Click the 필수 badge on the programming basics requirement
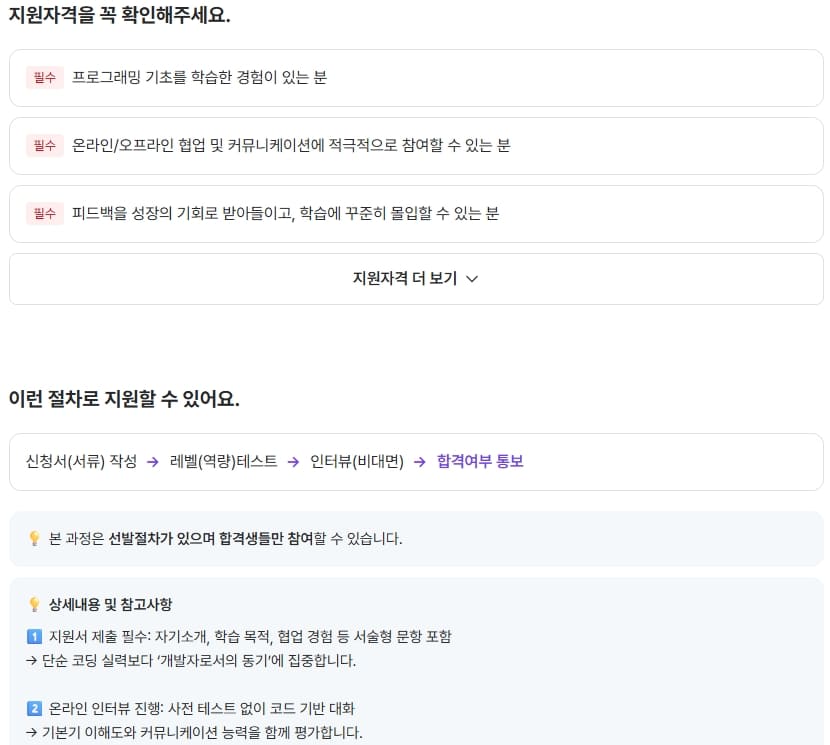Image resolution: width=830 pixels, height=745 pixels. [45, 76]
